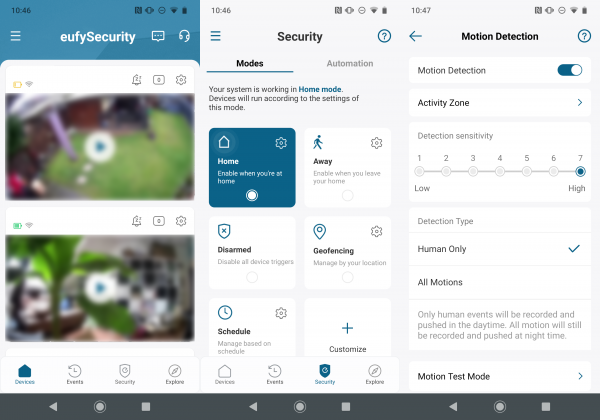Switch to Modes tab
Screen dimensions: 600x420
tap(250, 63)
